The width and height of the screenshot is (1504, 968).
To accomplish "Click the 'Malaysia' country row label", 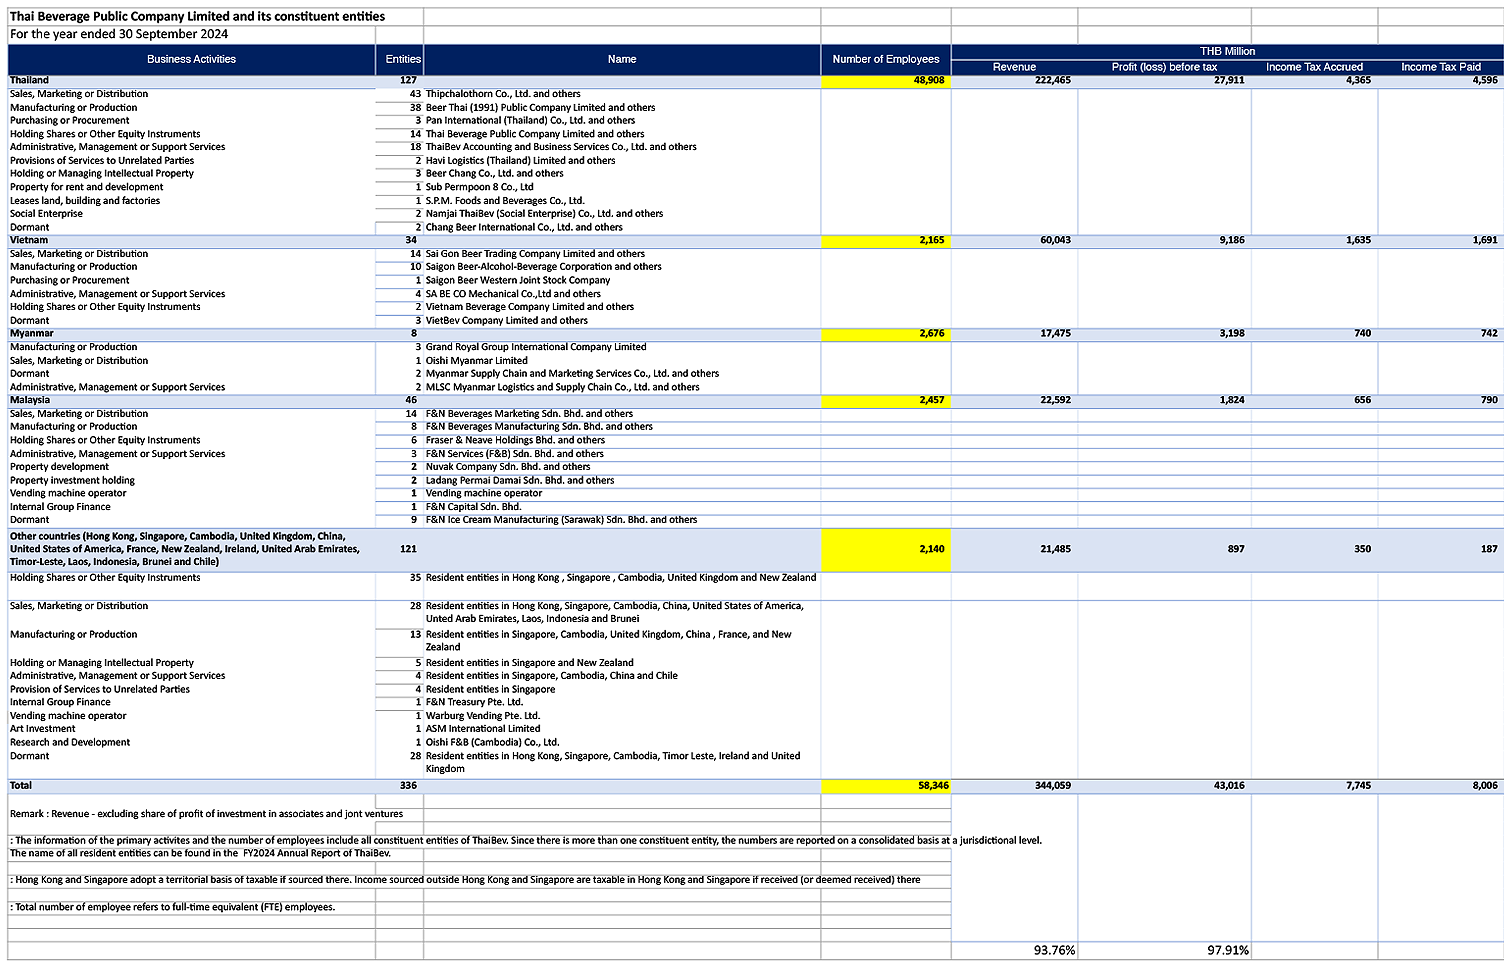I will click(30, 400).
